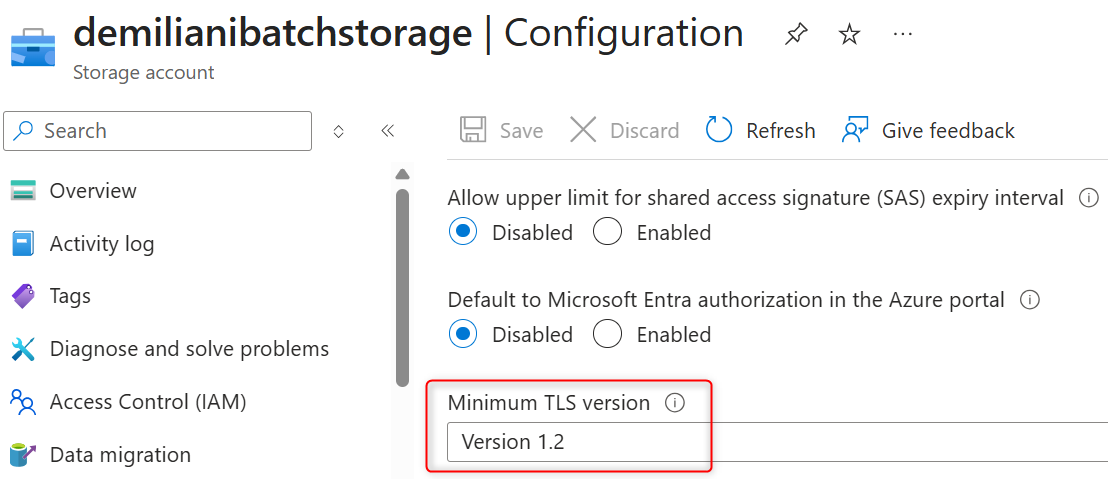Click the Give feedback icon
Image resolution: width=1108 pixels, height=479 pixels.
[855, 131]
